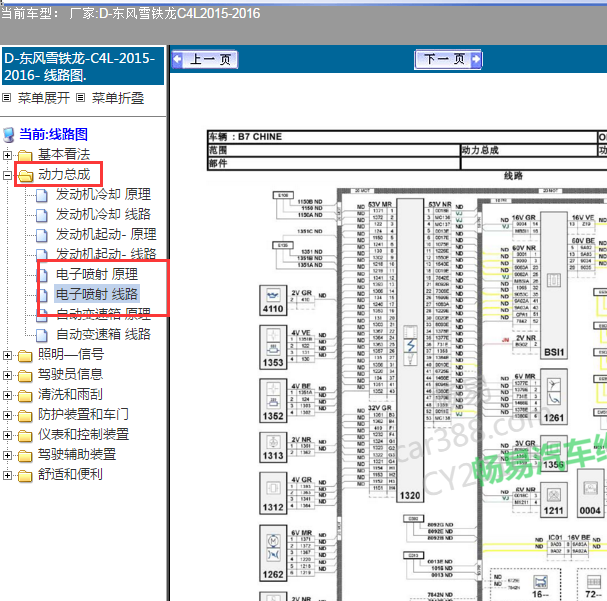
Task: Go to previous page with 上一页 button
Action: tap(205, 60)
